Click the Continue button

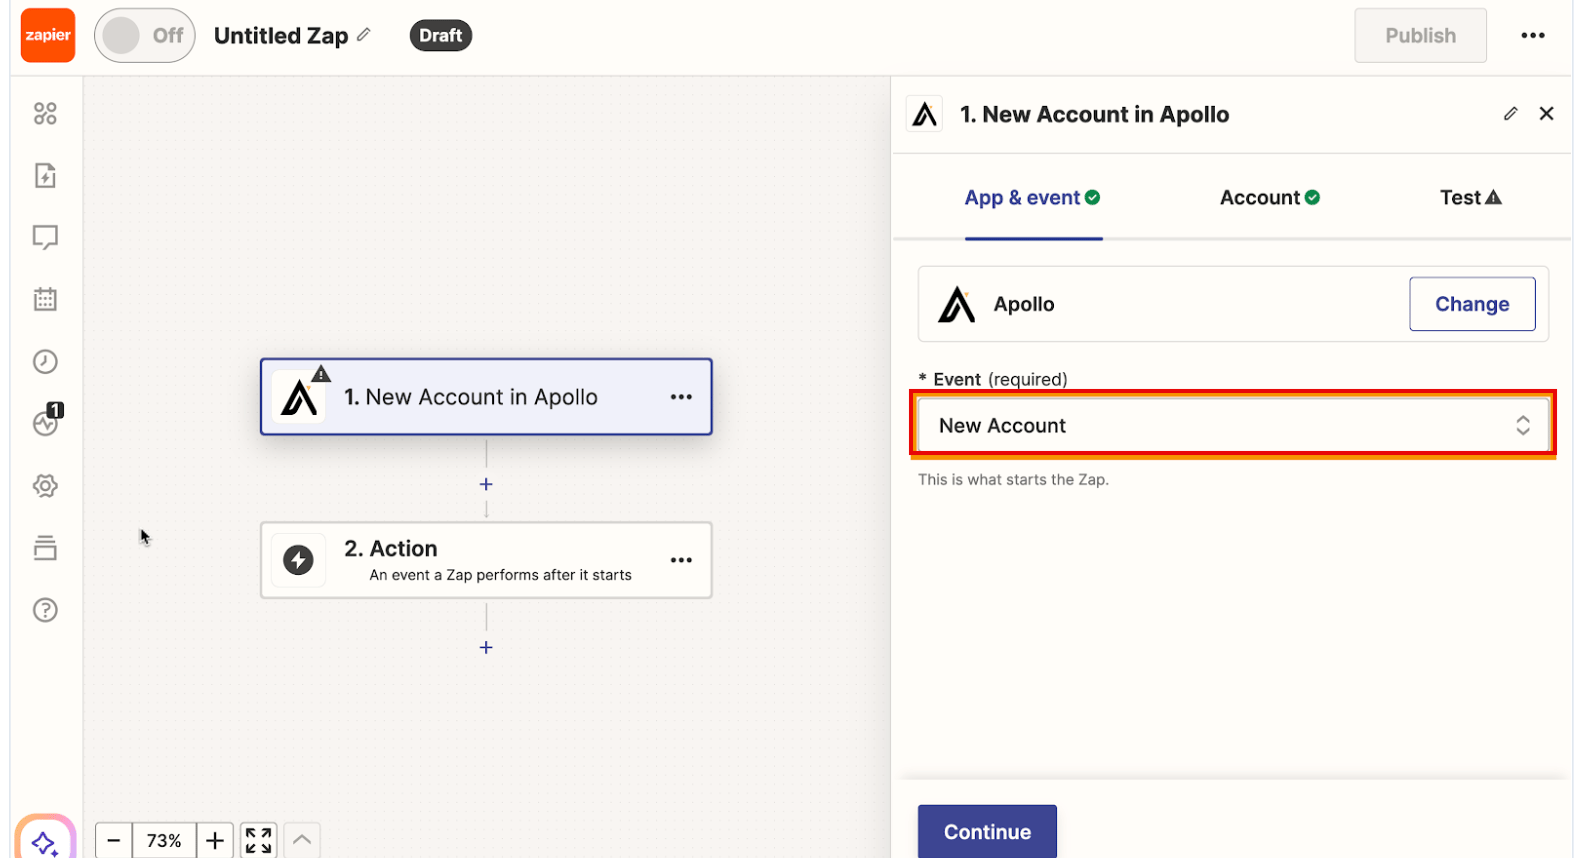(987, 832)
